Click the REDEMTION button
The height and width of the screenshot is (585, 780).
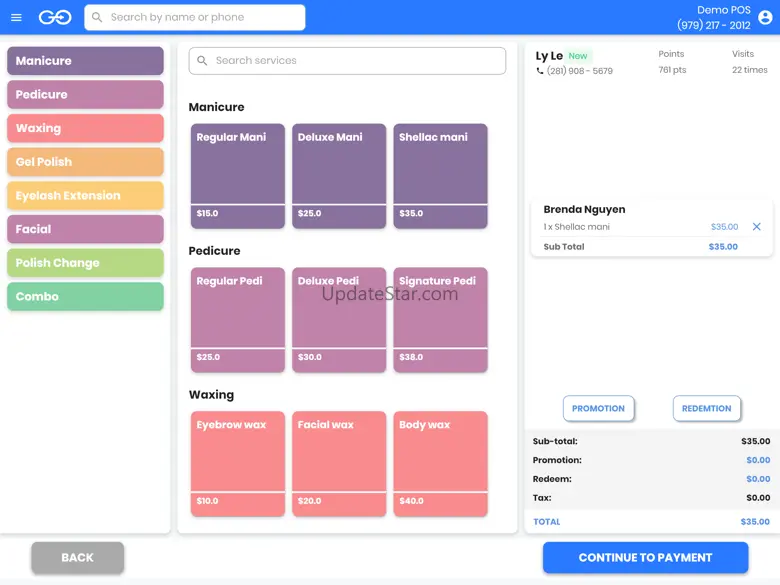[x=706, y=408]
